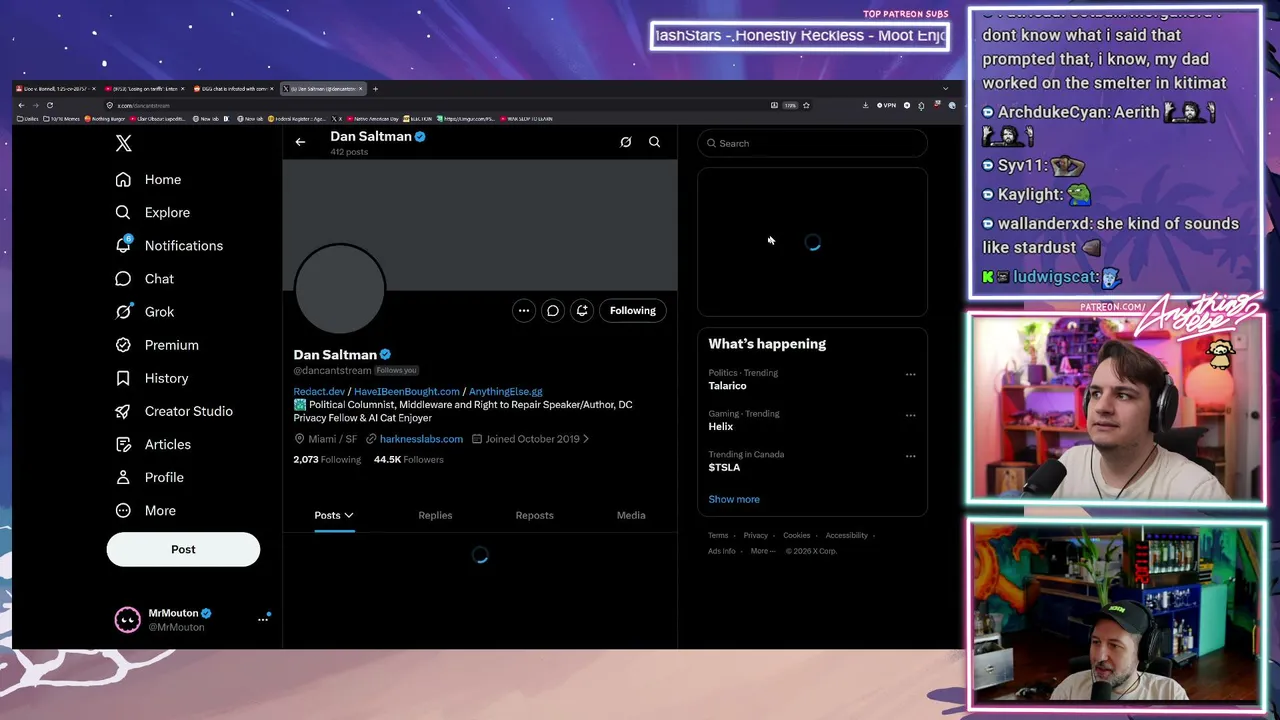1280x720 pixels.
Task: Switch to the DGG chat browser tab
Action: tap(234, 89)
